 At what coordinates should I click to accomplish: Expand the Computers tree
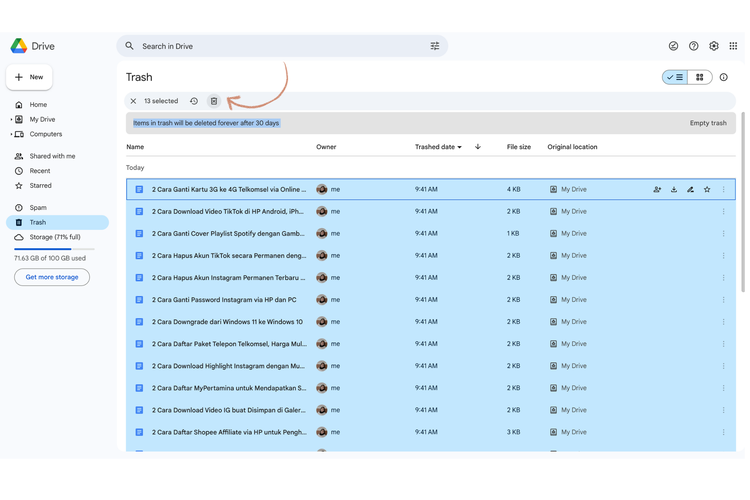(11, 134)
